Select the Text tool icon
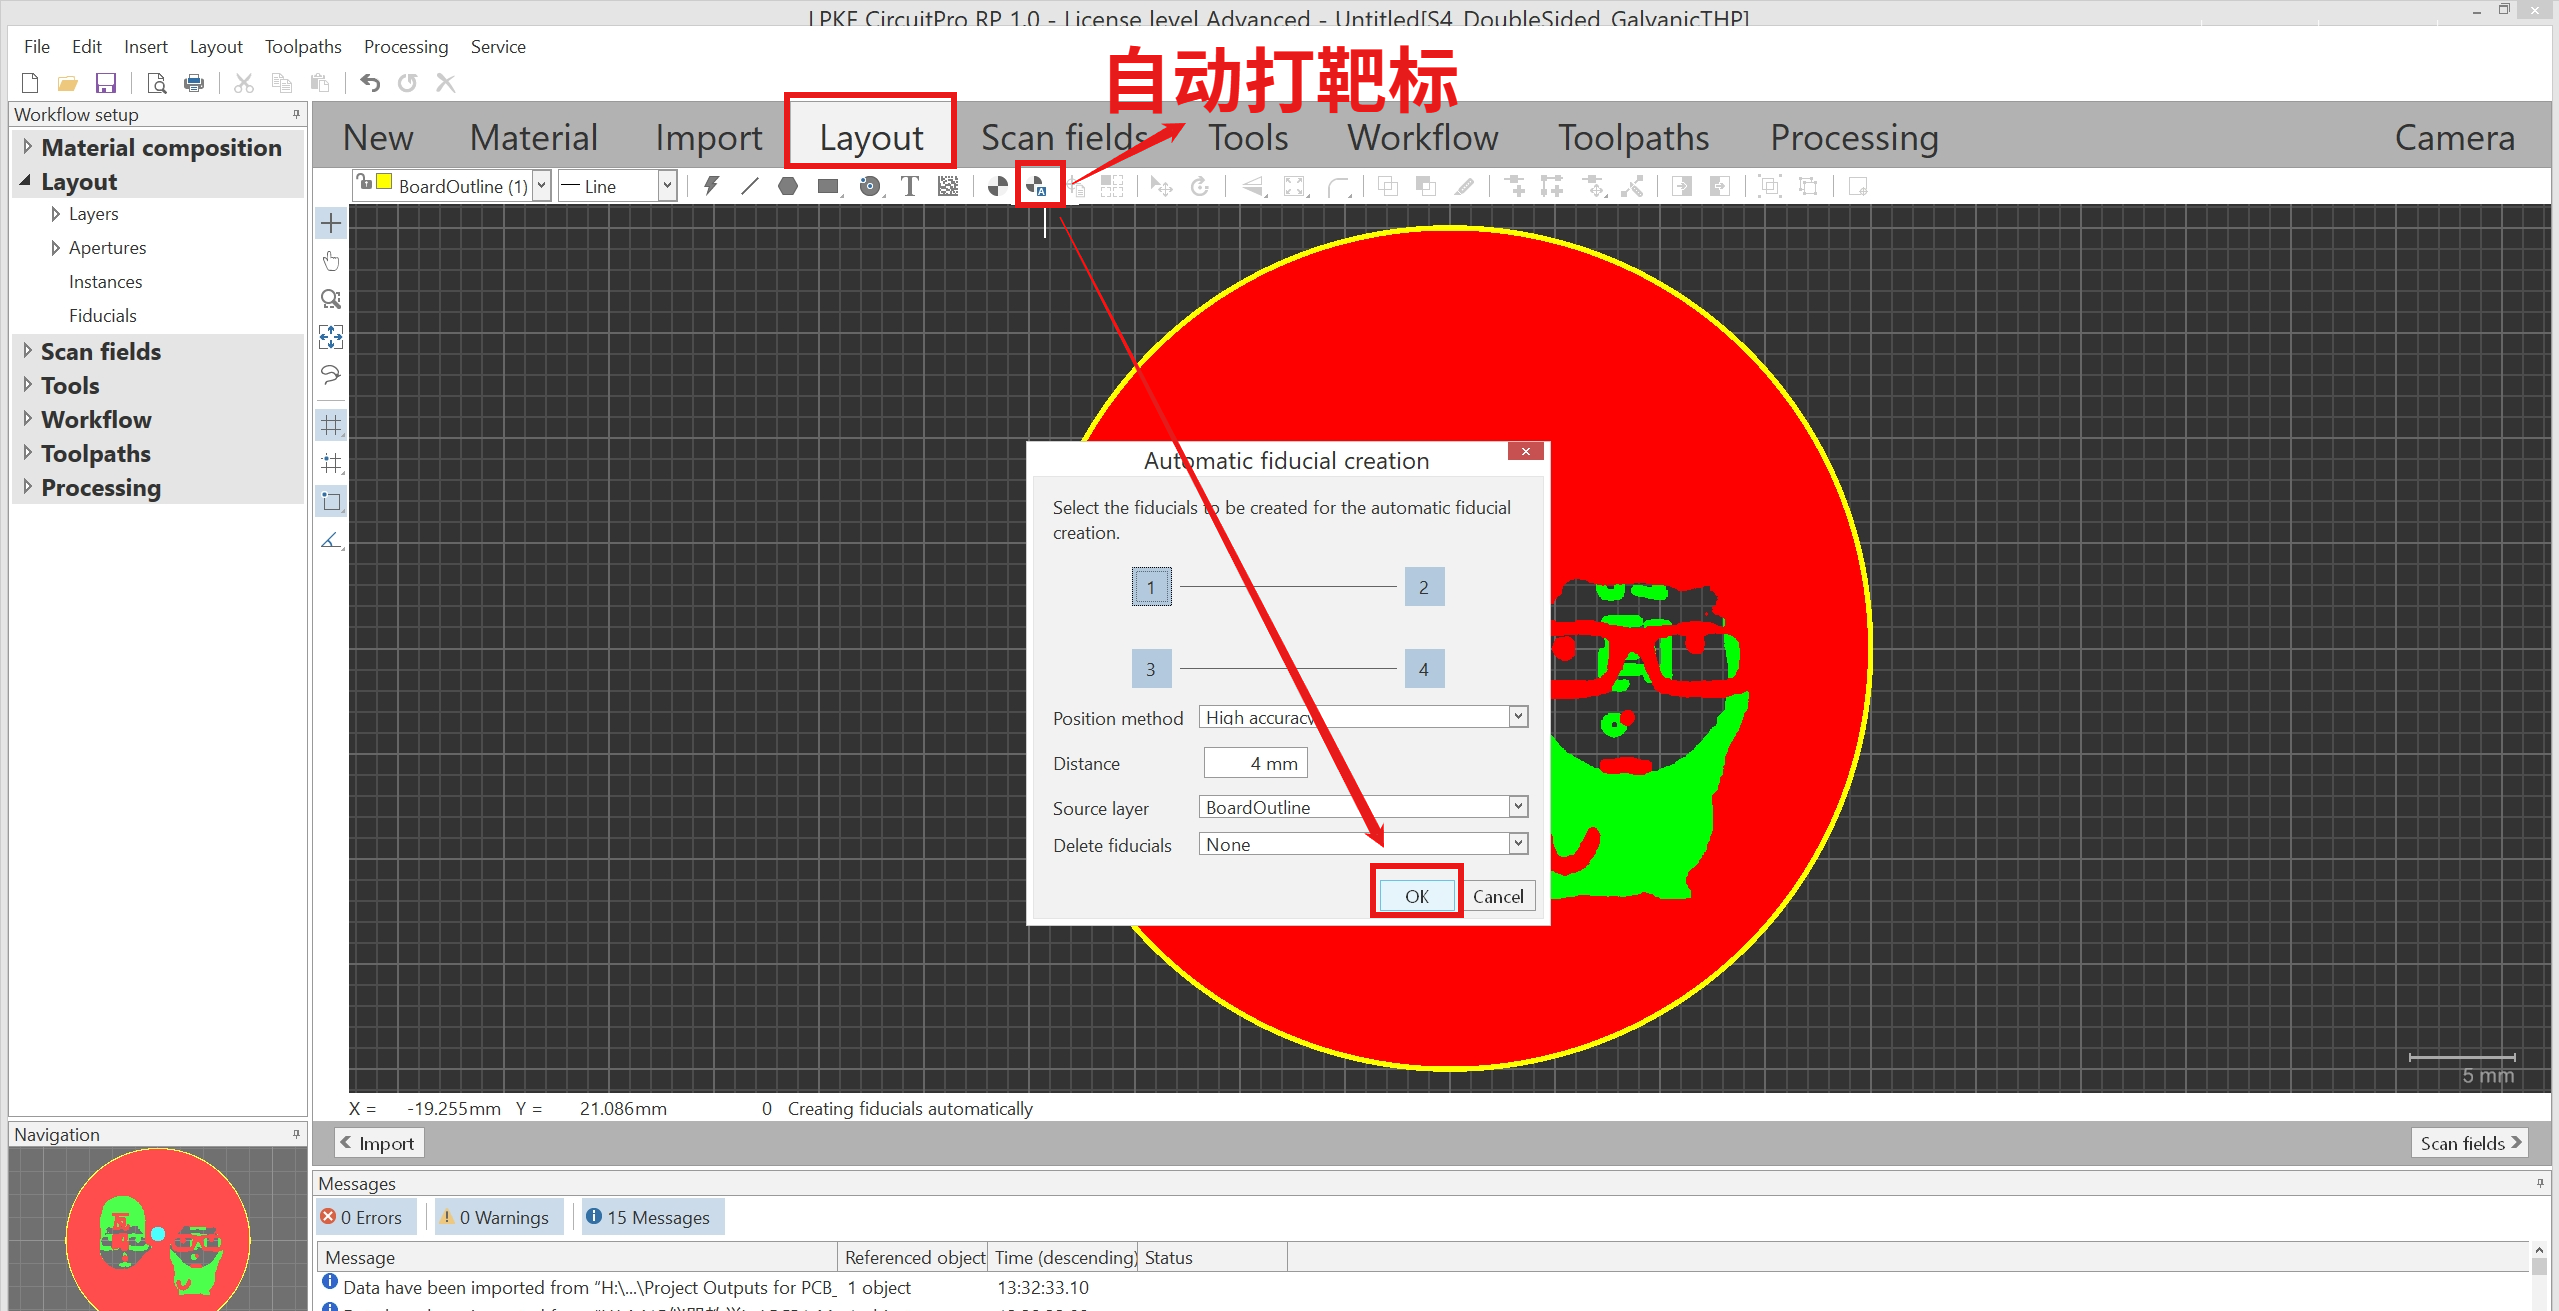Image resolution: width=2559 pixels, height=1311 pixels. [x=909, y=186]
